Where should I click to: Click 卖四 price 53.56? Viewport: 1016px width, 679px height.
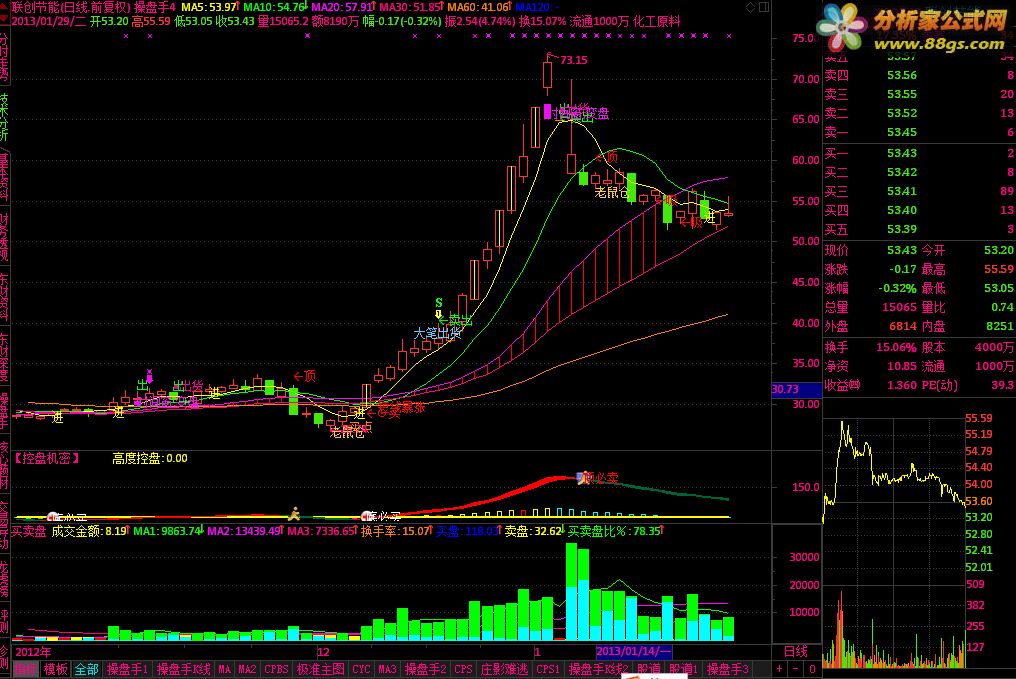coord(901,76)
